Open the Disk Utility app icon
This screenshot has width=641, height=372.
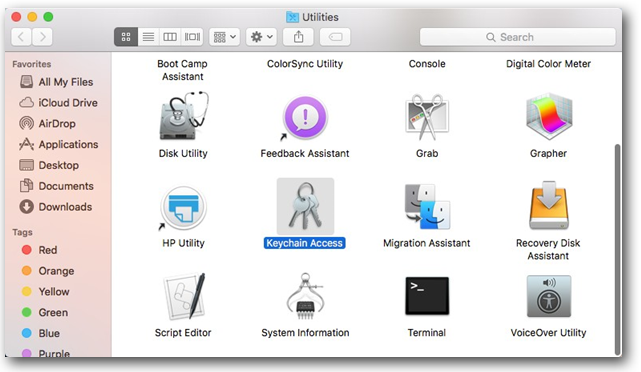(183, 117)
